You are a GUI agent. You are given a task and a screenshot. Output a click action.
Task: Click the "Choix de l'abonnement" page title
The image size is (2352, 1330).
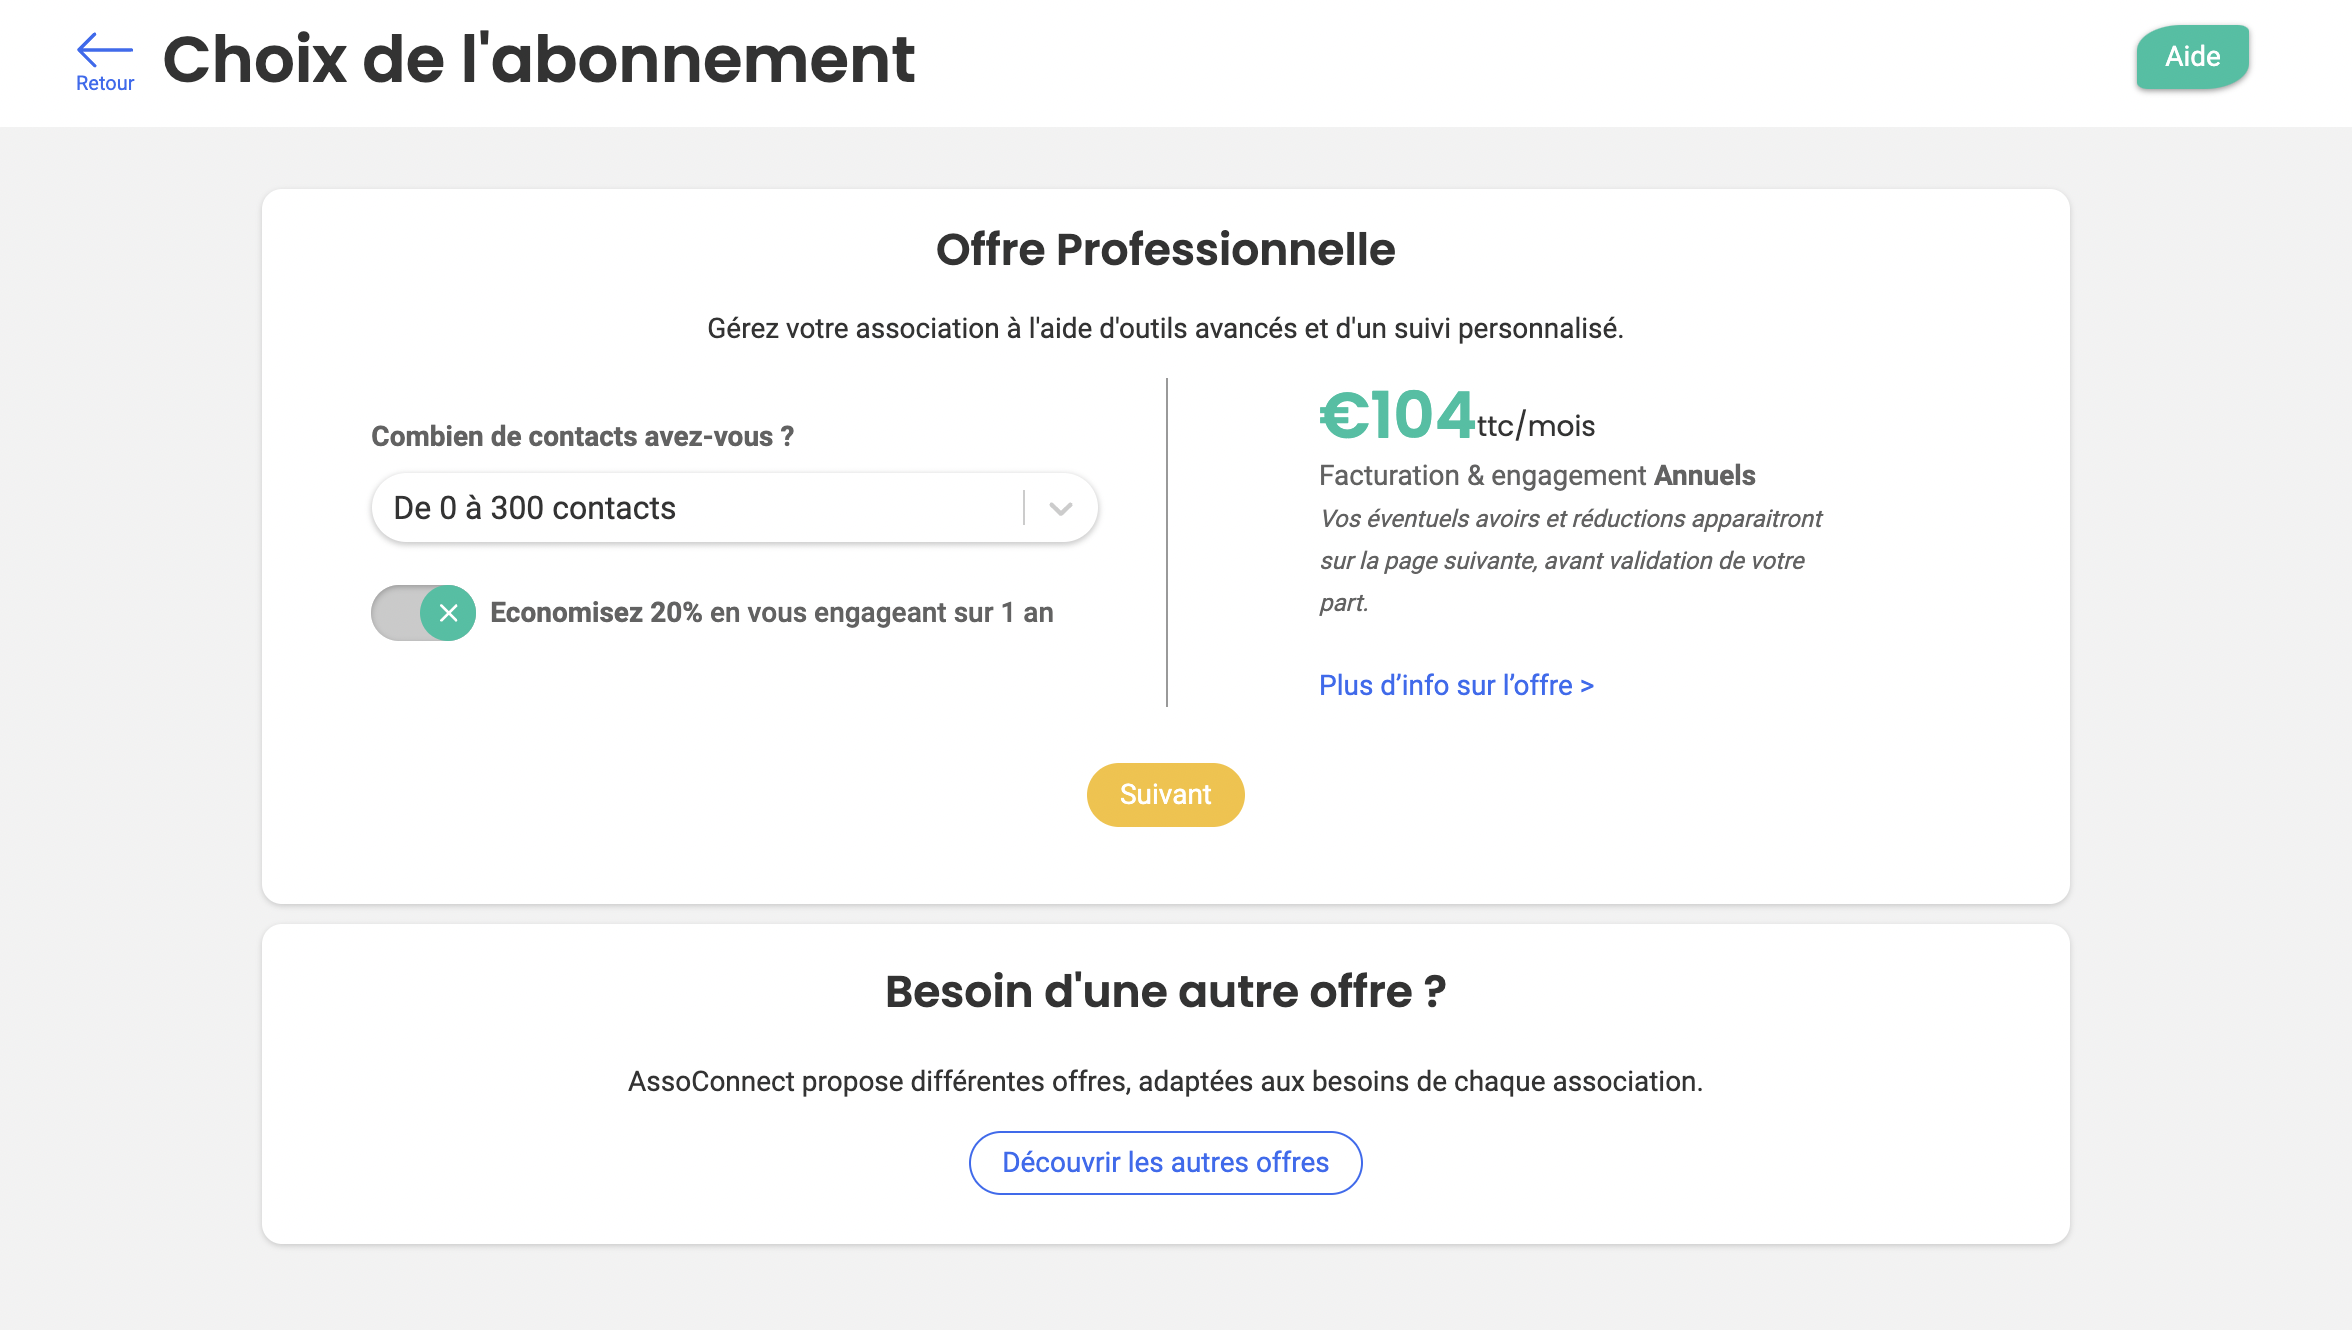[538, 59]
